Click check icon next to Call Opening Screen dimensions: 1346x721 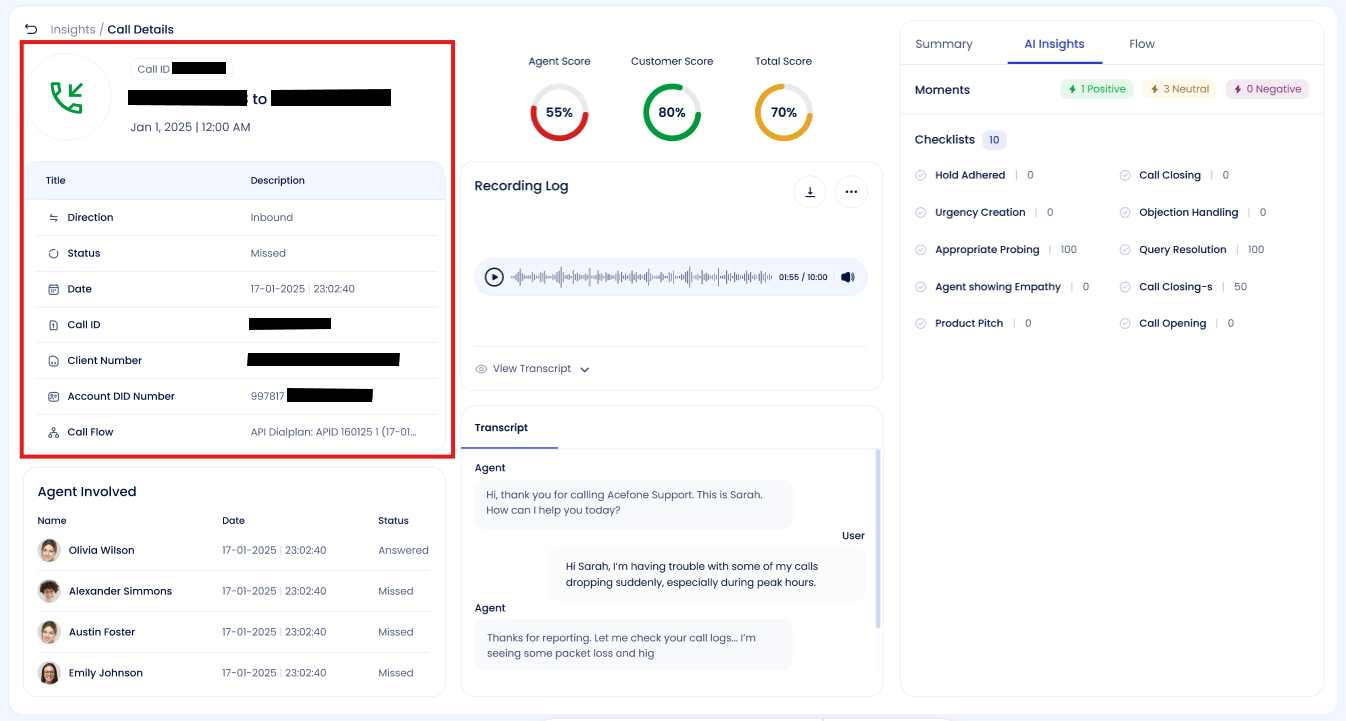1125,323
